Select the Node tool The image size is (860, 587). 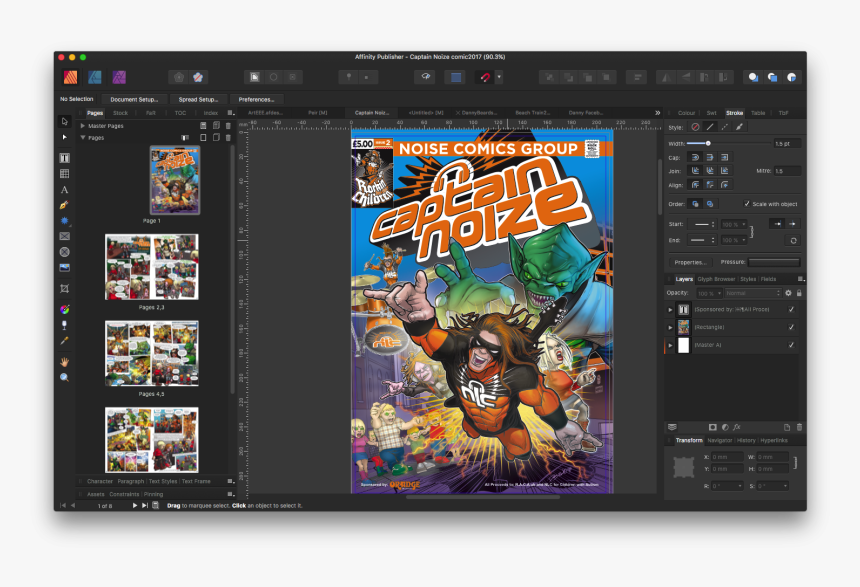64,137
